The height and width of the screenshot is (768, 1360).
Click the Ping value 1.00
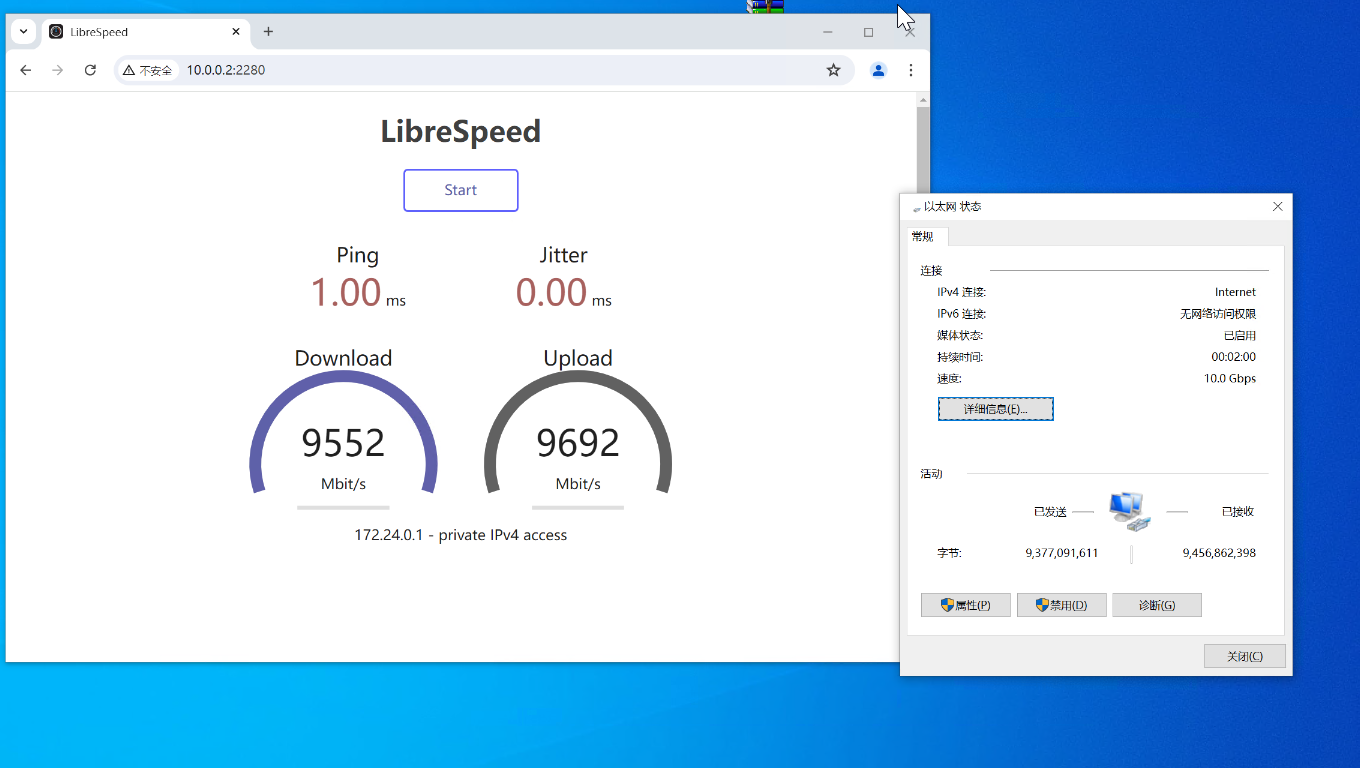pyautogui.click(x=346, y=292)
